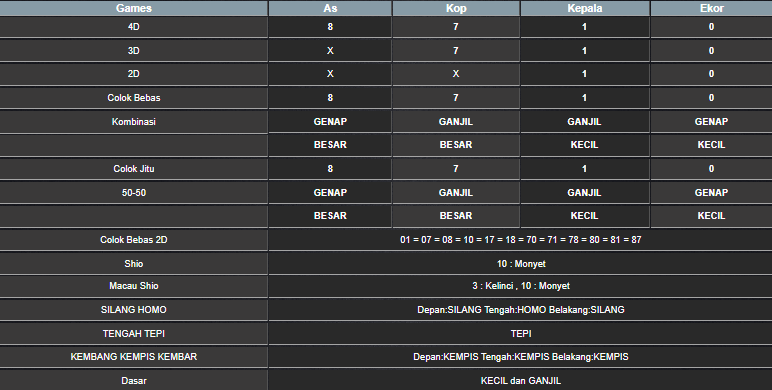Select the Colok Bebas 2D label

[134, 240]
